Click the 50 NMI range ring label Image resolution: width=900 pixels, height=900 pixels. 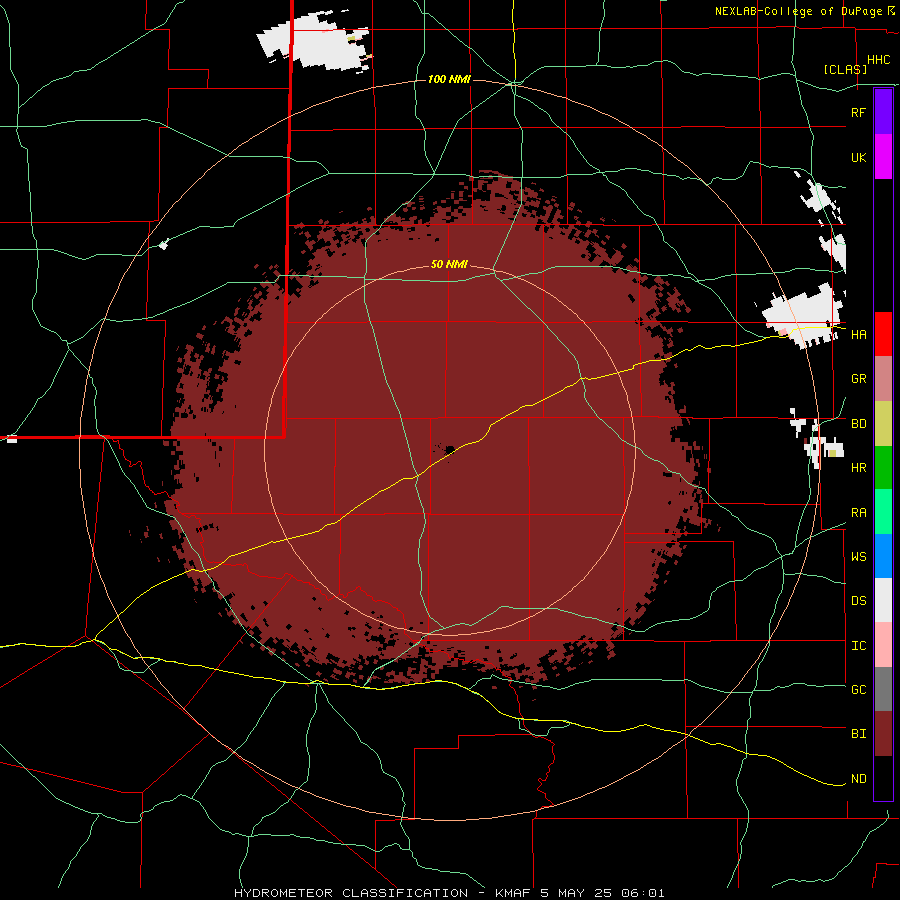coord(449,264)
